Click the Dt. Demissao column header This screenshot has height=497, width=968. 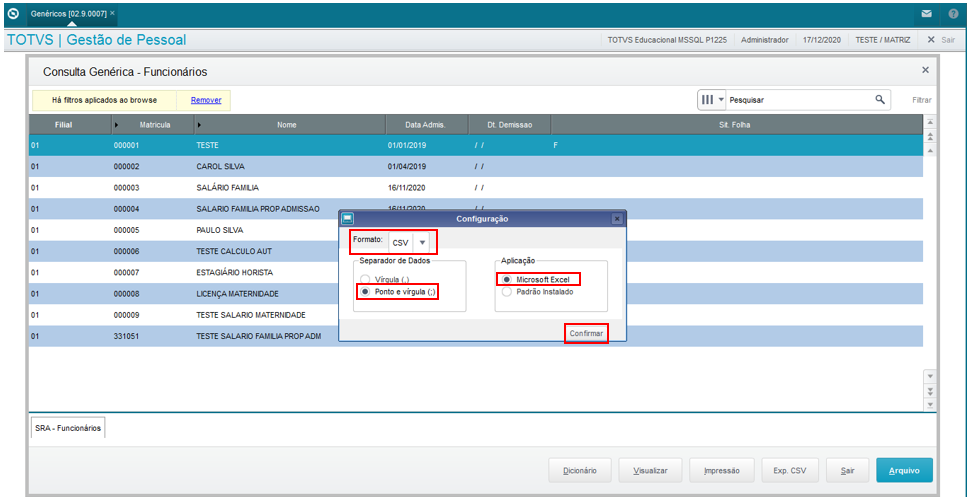pyautogui.click(x=509, y=125)
